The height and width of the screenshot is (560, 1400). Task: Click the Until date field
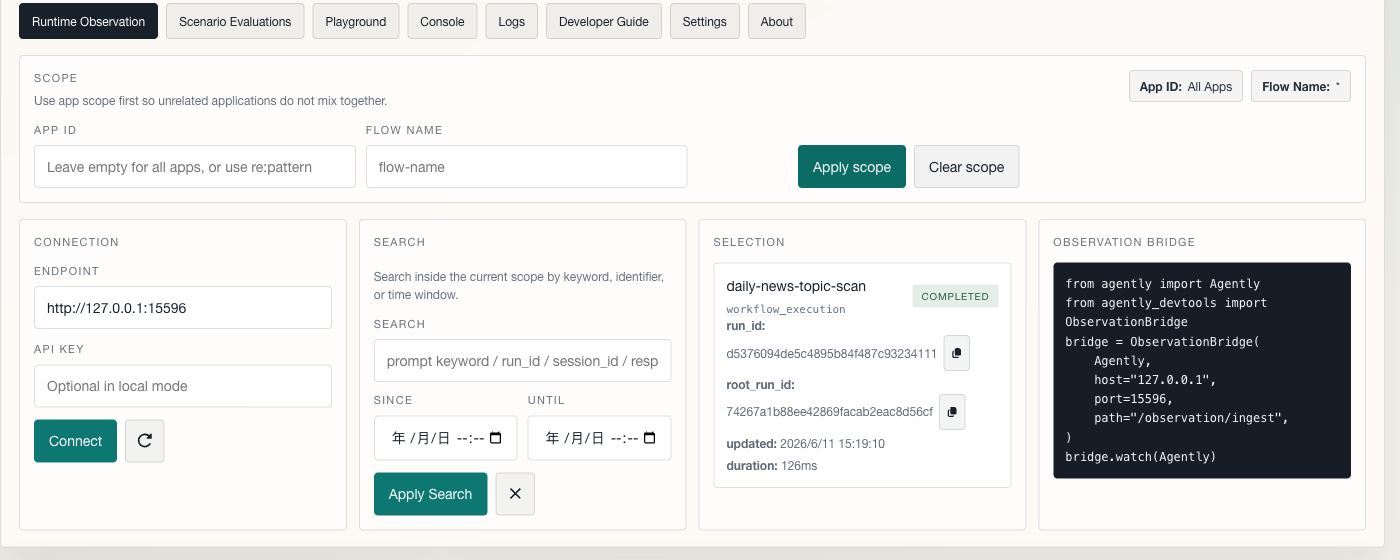coord(600,438)
